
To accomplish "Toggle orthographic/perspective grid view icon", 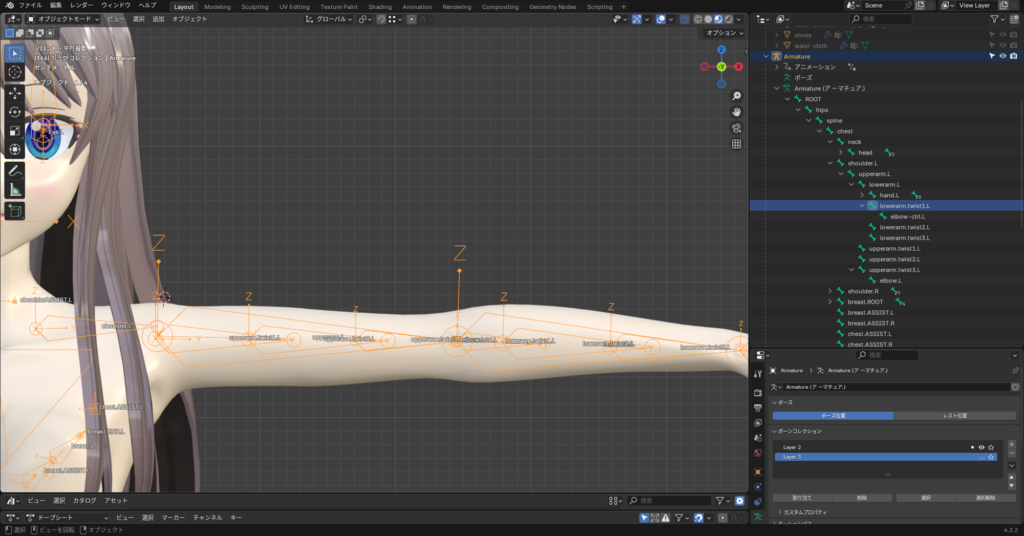I will point(736,144).
